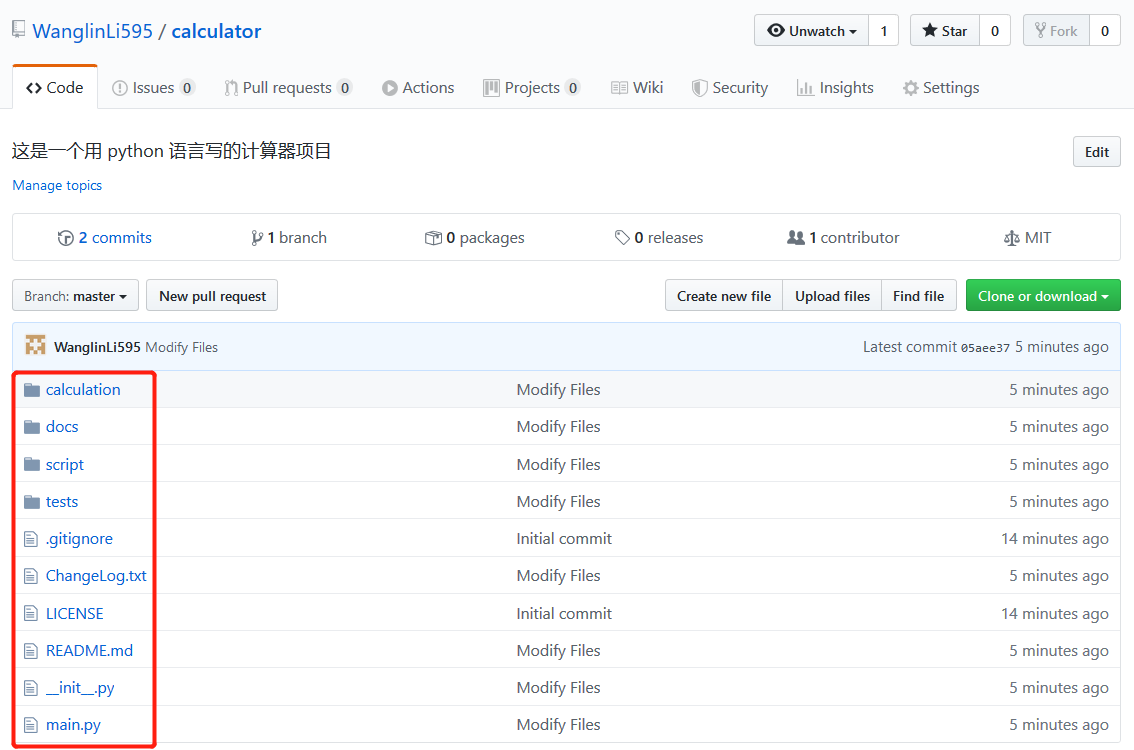
Task: Click the WanglinLi595 avatar in commit bar
Action: (x=35, y=346)
